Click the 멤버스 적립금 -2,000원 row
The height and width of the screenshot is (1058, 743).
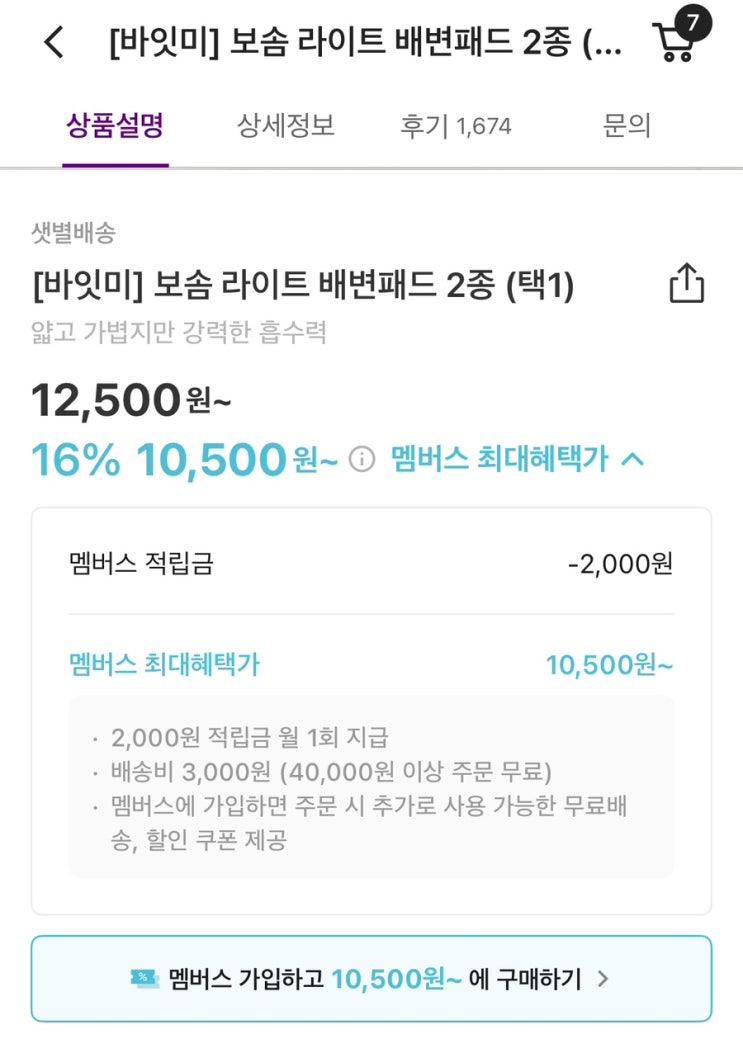371,563
